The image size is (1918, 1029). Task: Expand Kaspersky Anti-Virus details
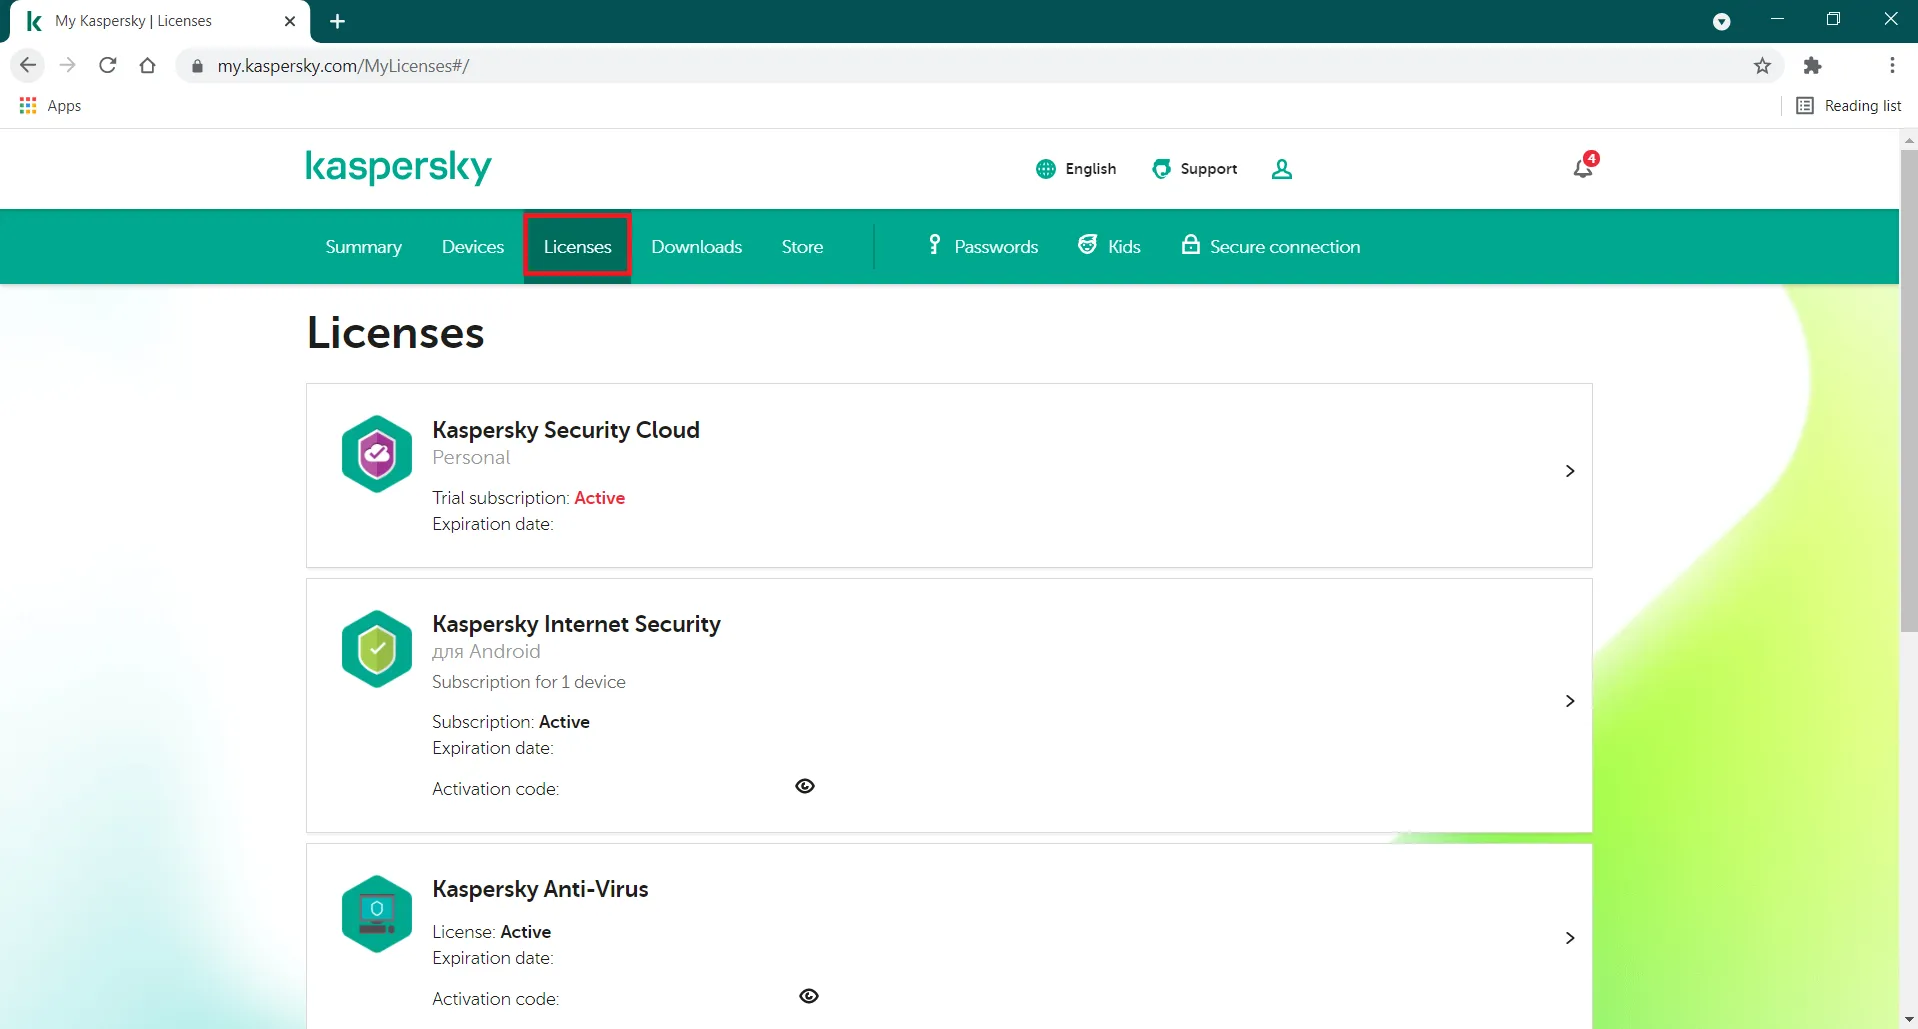(1568, 937)
